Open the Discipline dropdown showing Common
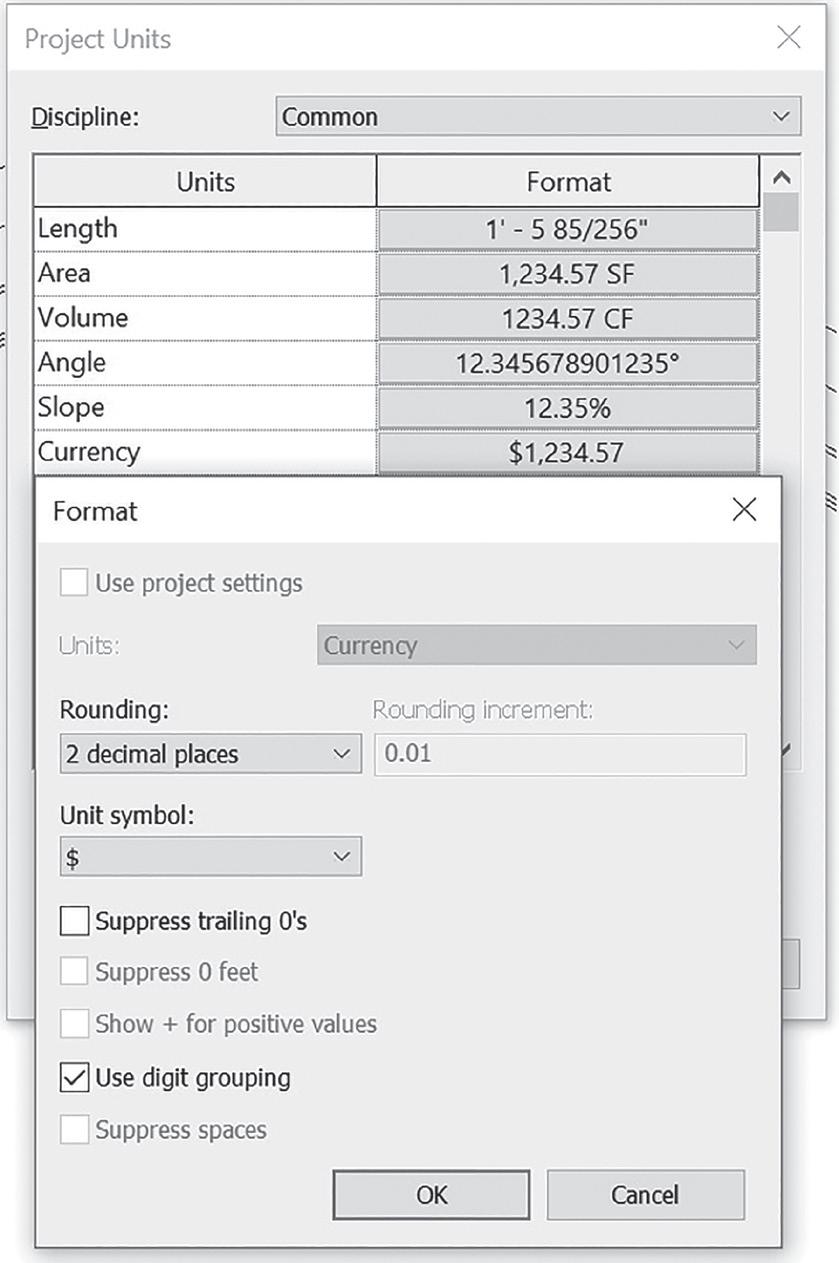Screen dimensions: 839x1263 pyautogui.click(x=538, y=116)
